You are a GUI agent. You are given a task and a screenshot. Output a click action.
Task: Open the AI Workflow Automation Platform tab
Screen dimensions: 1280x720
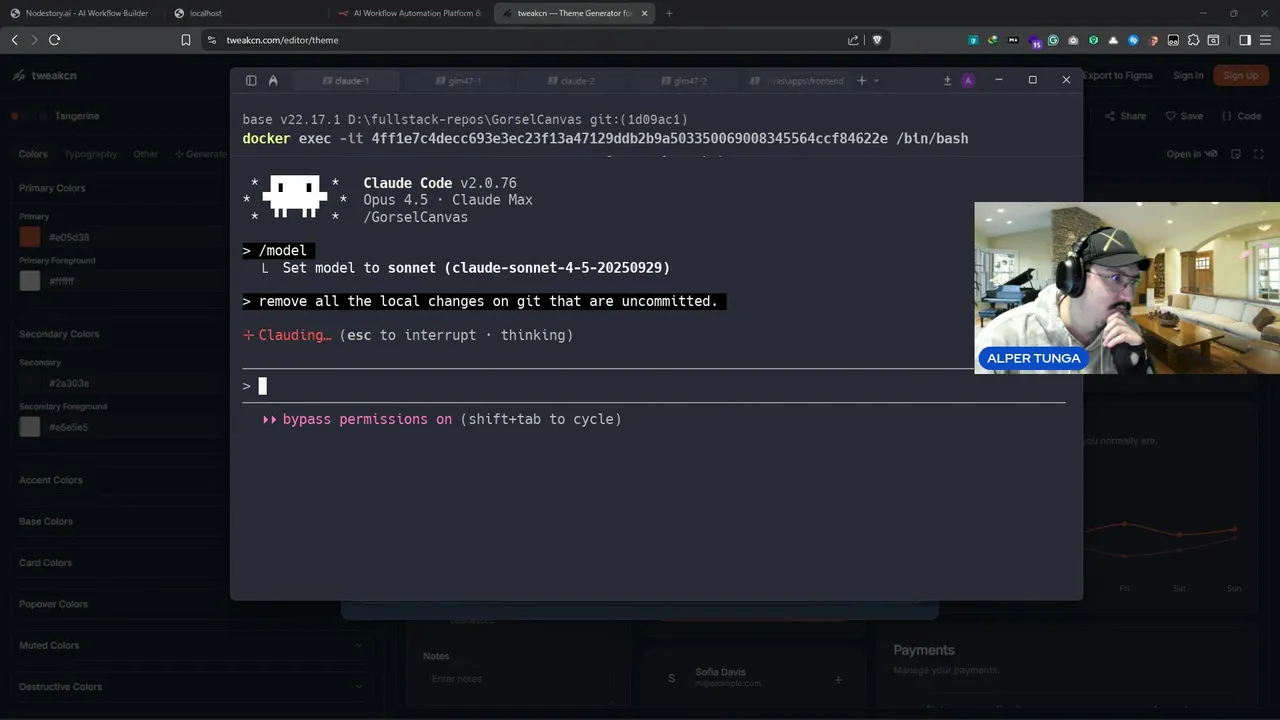(x=410, y=13)
